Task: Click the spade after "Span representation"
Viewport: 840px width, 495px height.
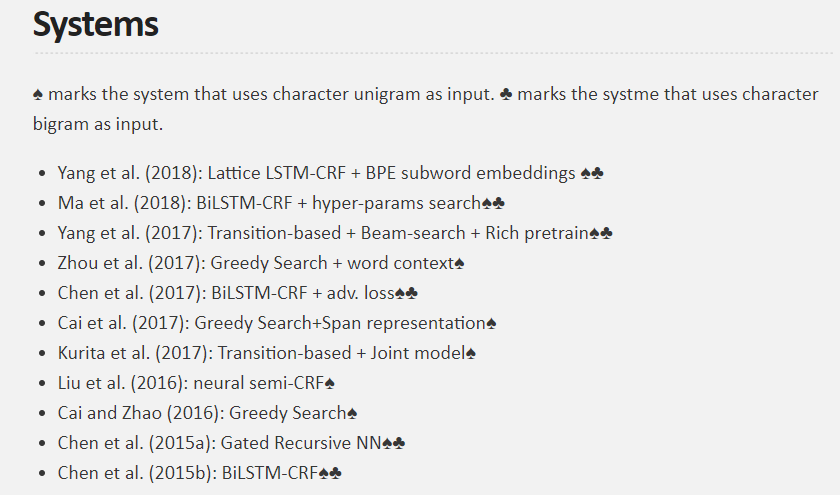Action: point(491,323)
